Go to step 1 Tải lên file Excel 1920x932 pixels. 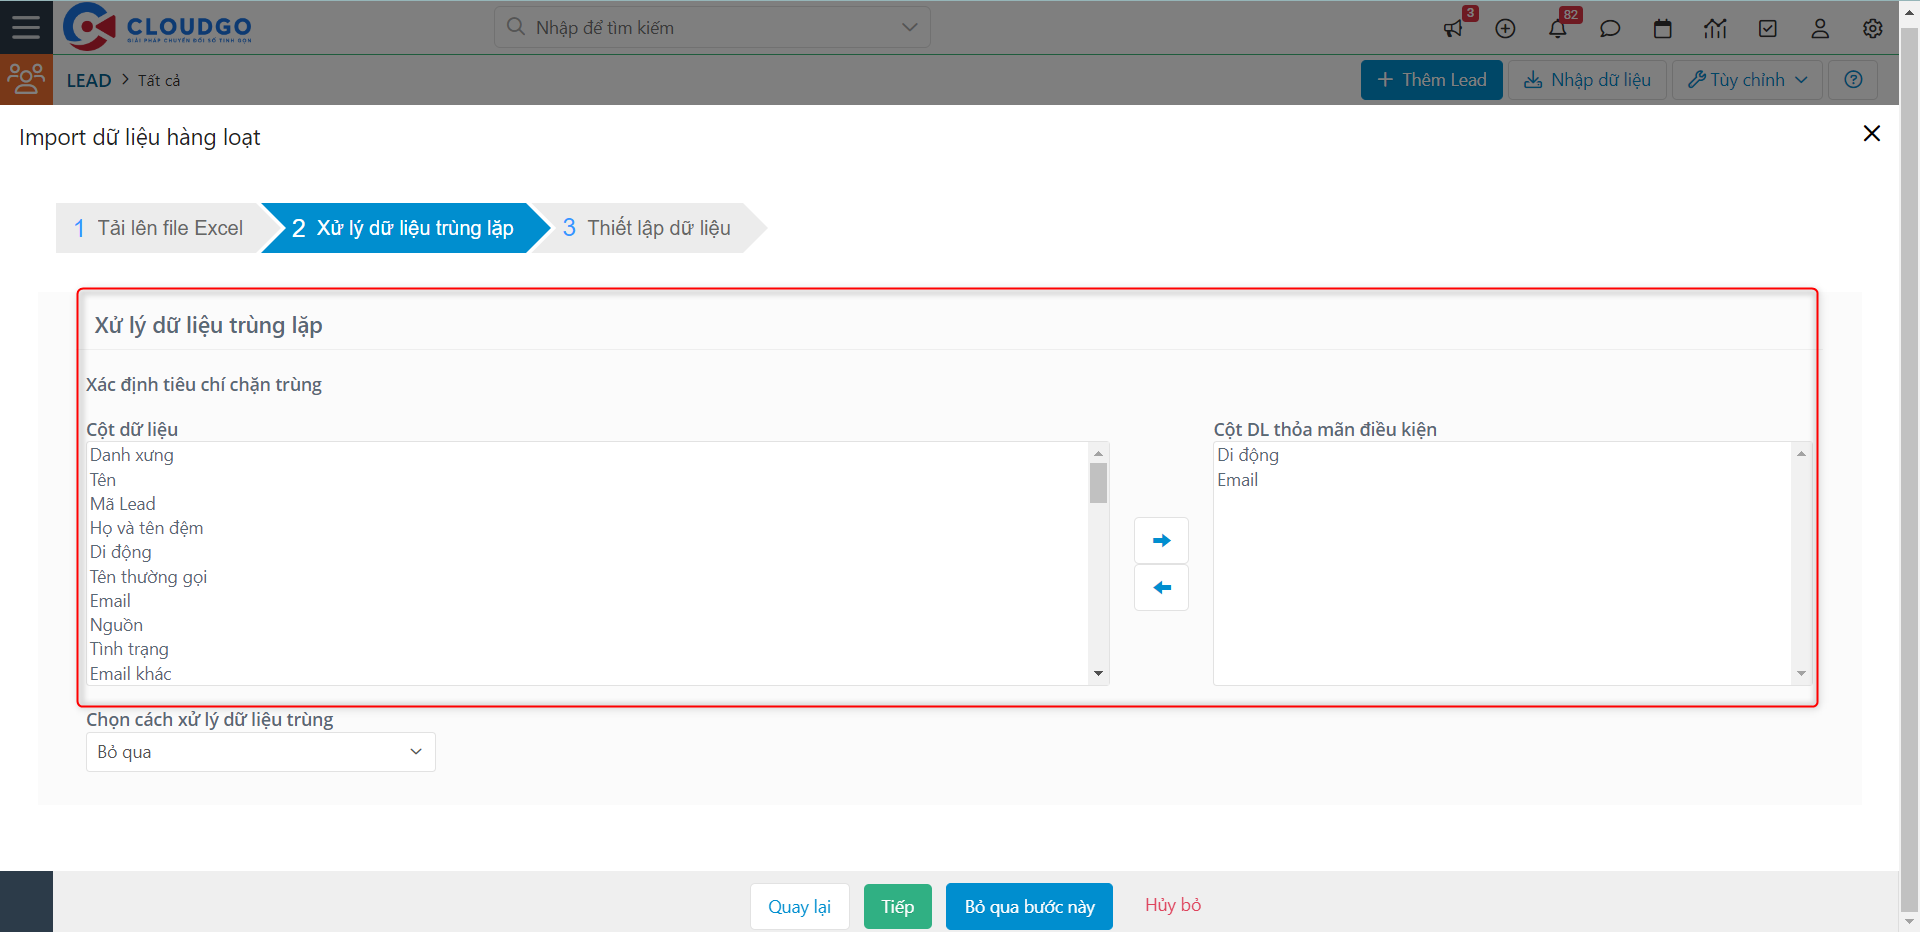point(159,228)
